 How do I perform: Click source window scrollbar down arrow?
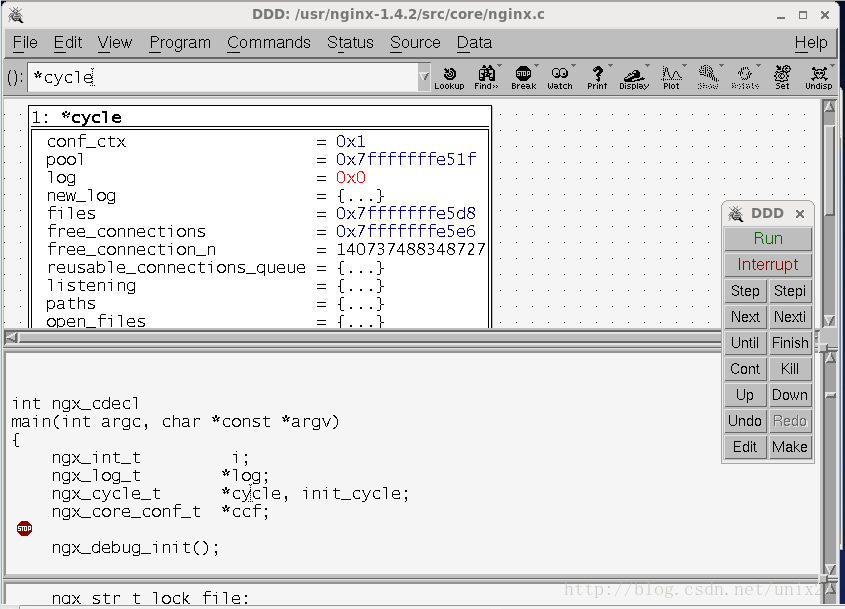(x=830, y=570)
